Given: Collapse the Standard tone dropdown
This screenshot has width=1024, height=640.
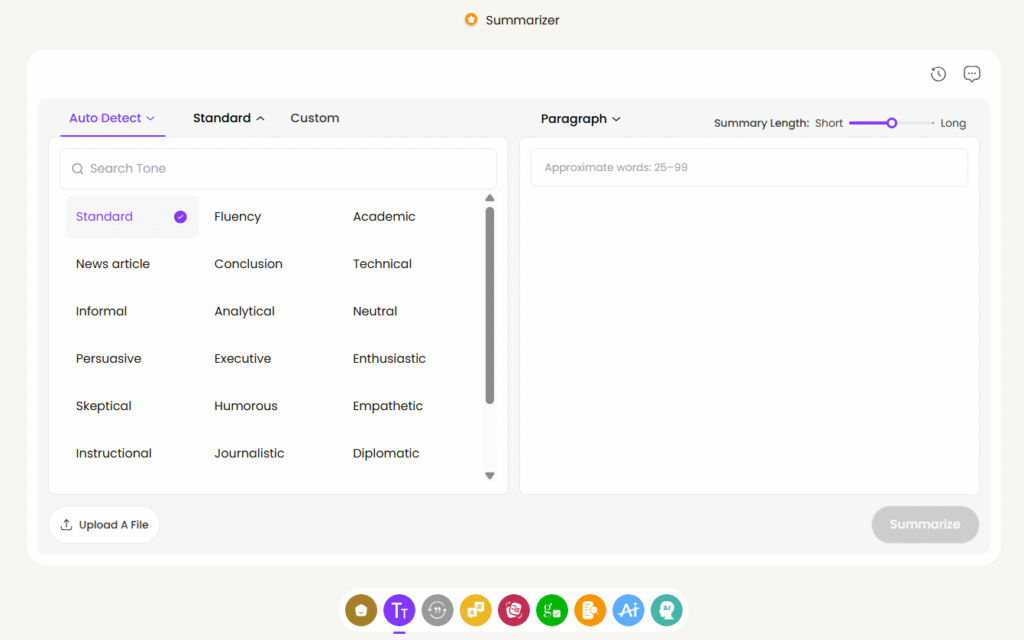Looking at the screenshot, I should tap(229, 118).
